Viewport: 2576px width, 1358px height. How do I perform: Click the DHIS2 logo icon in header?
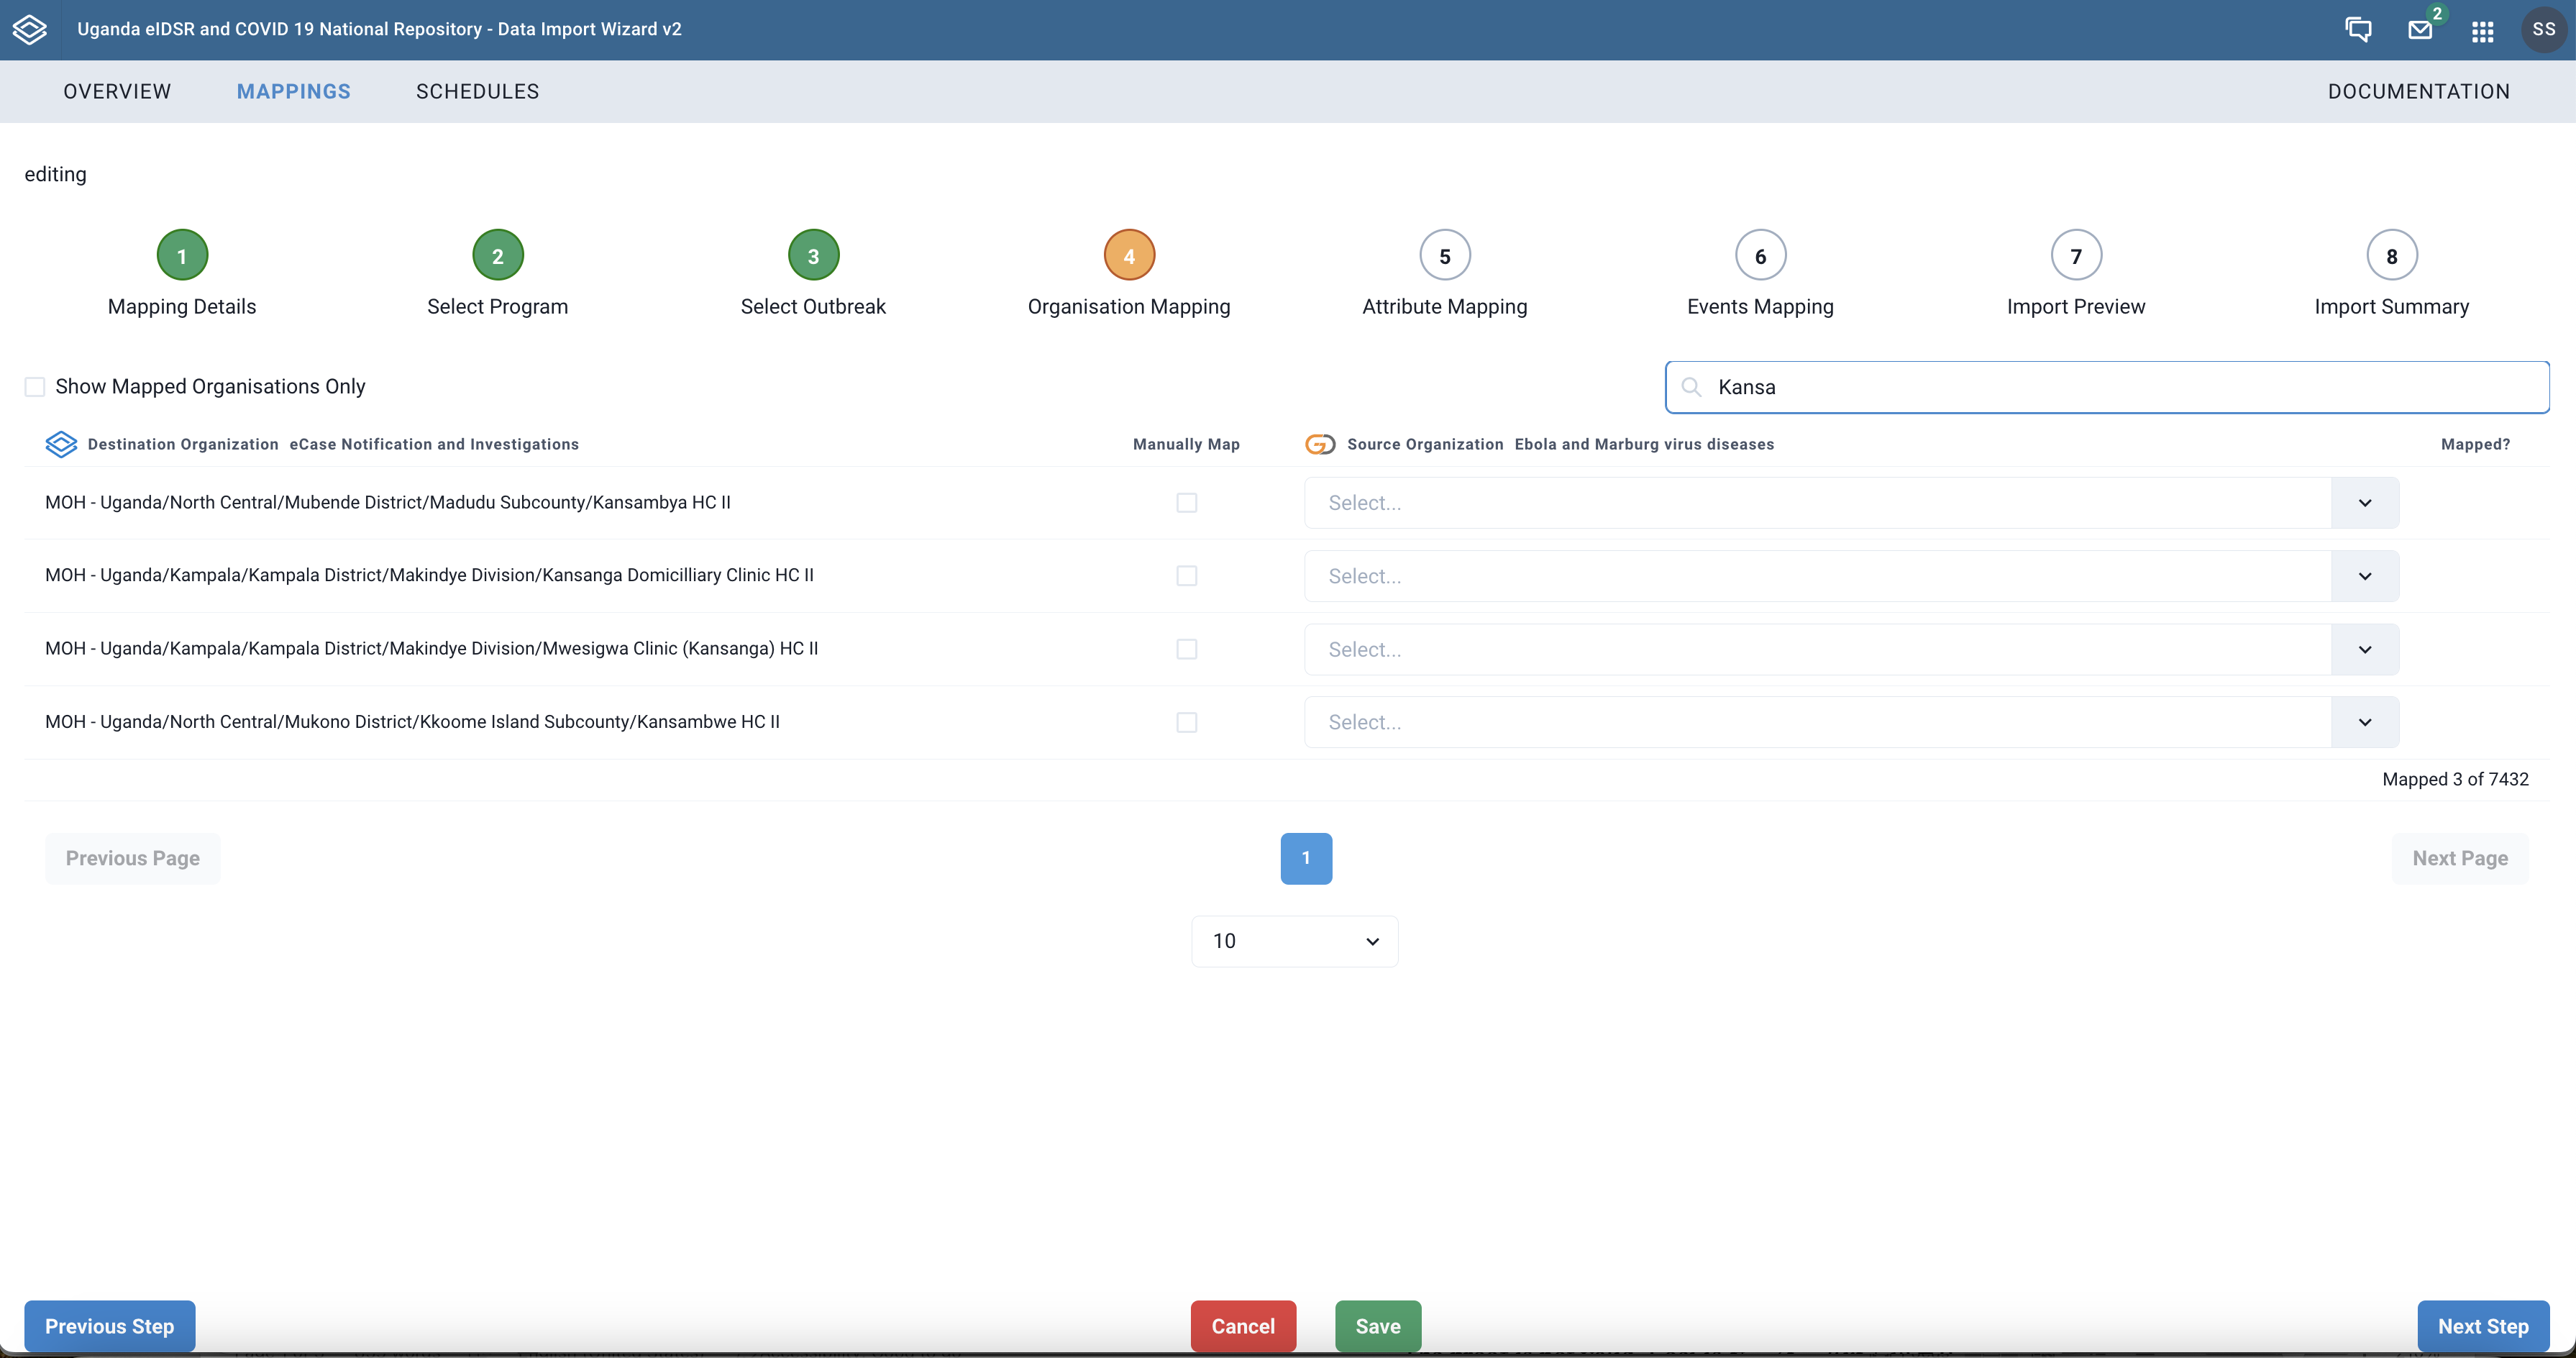30,29
